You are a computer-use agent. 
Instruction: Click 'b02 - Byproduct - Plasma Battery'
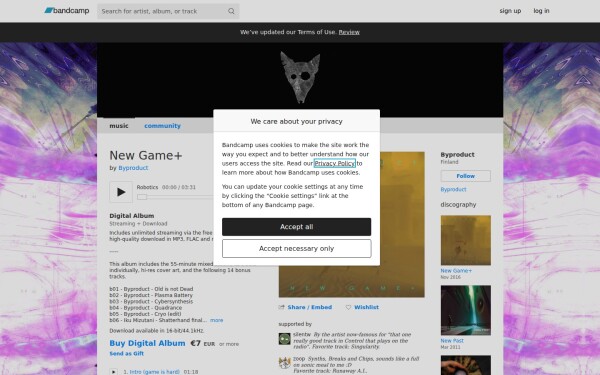coord(151,295)
